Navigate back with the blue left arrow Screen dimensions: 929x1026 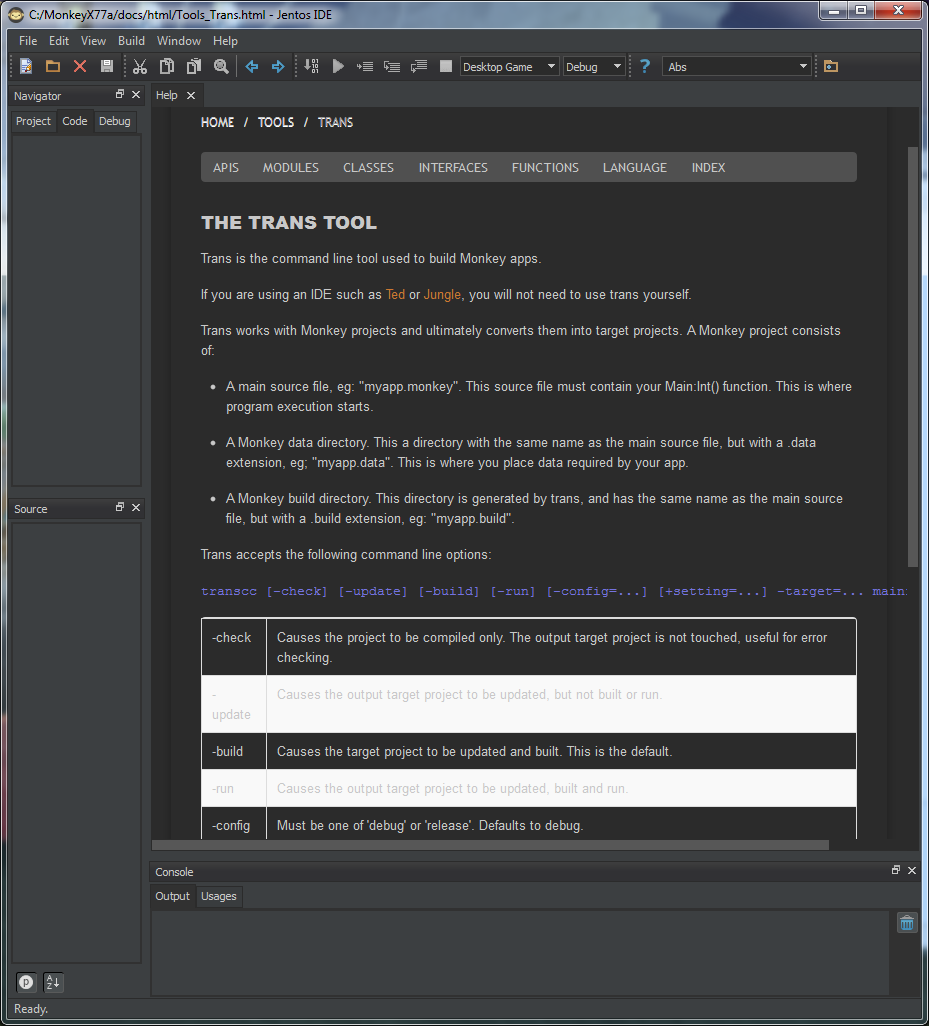[251, 67]
